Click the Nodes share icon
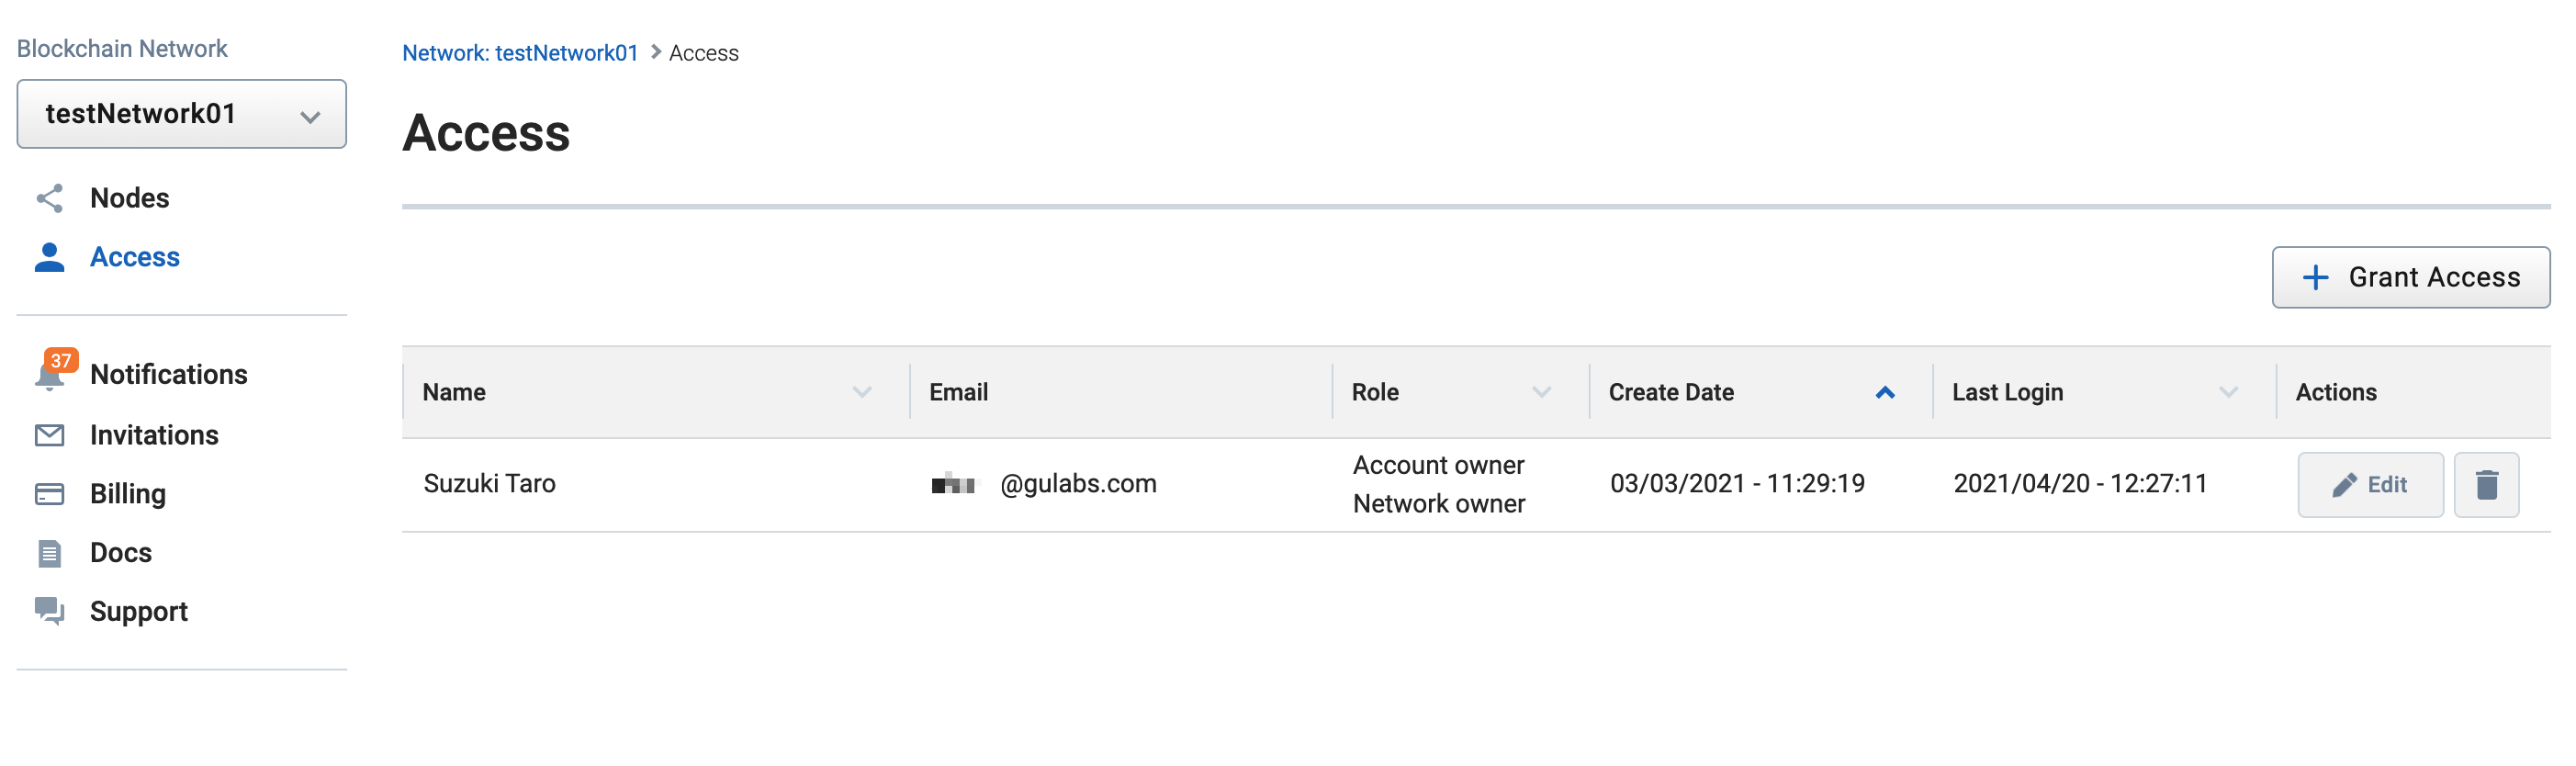Screen dimensions: 2576x766 (49, 198)
